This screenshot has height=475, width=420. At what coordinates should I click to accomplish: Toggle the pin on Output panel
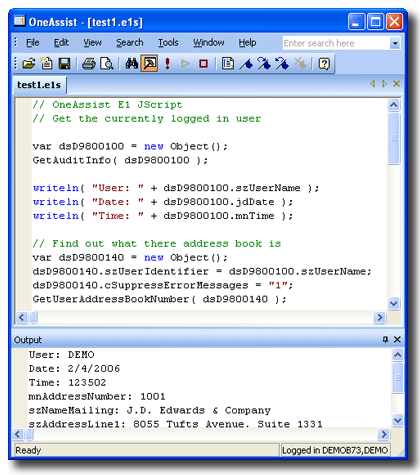tap(385, 339)
